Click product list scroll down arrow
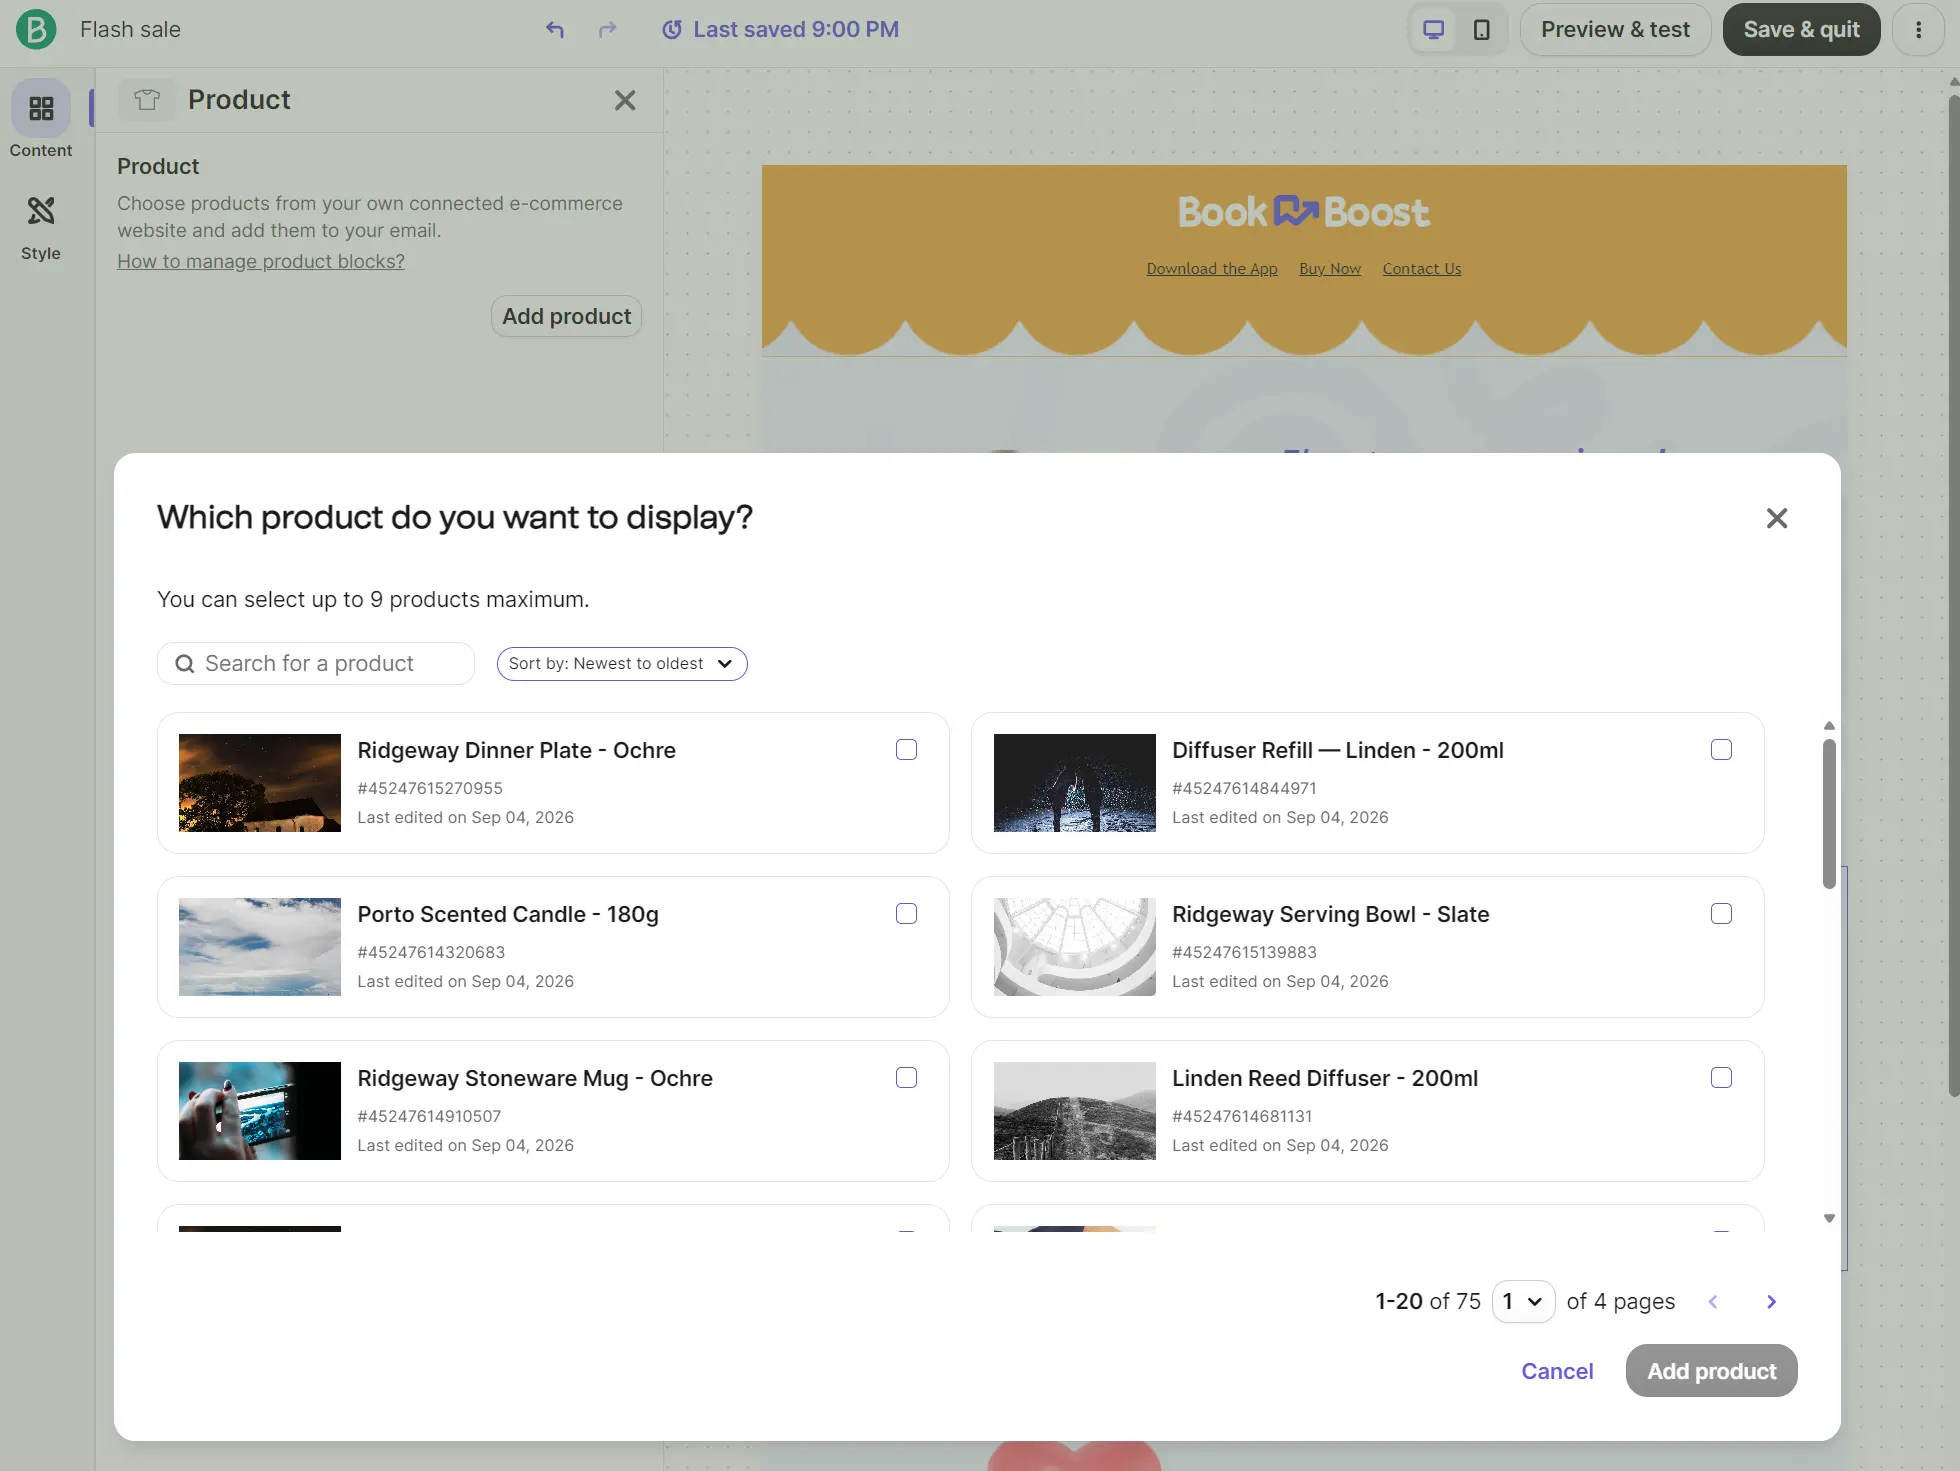The image size is (1960, 1471). coord(1829,1218)
